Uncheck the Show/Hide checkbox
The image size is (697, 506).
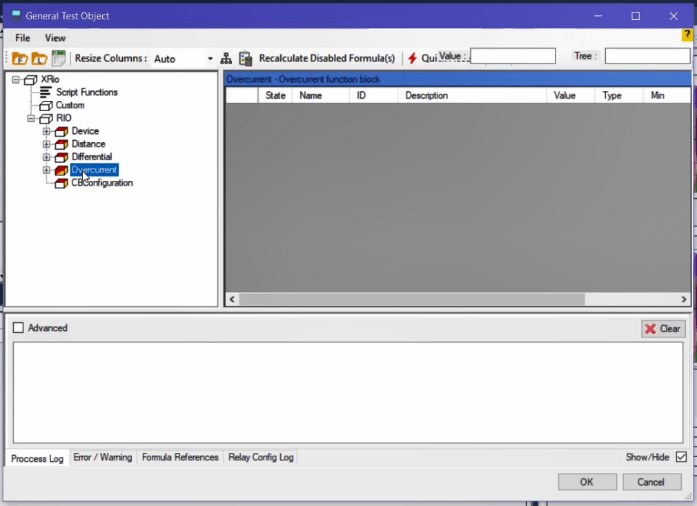681,457
